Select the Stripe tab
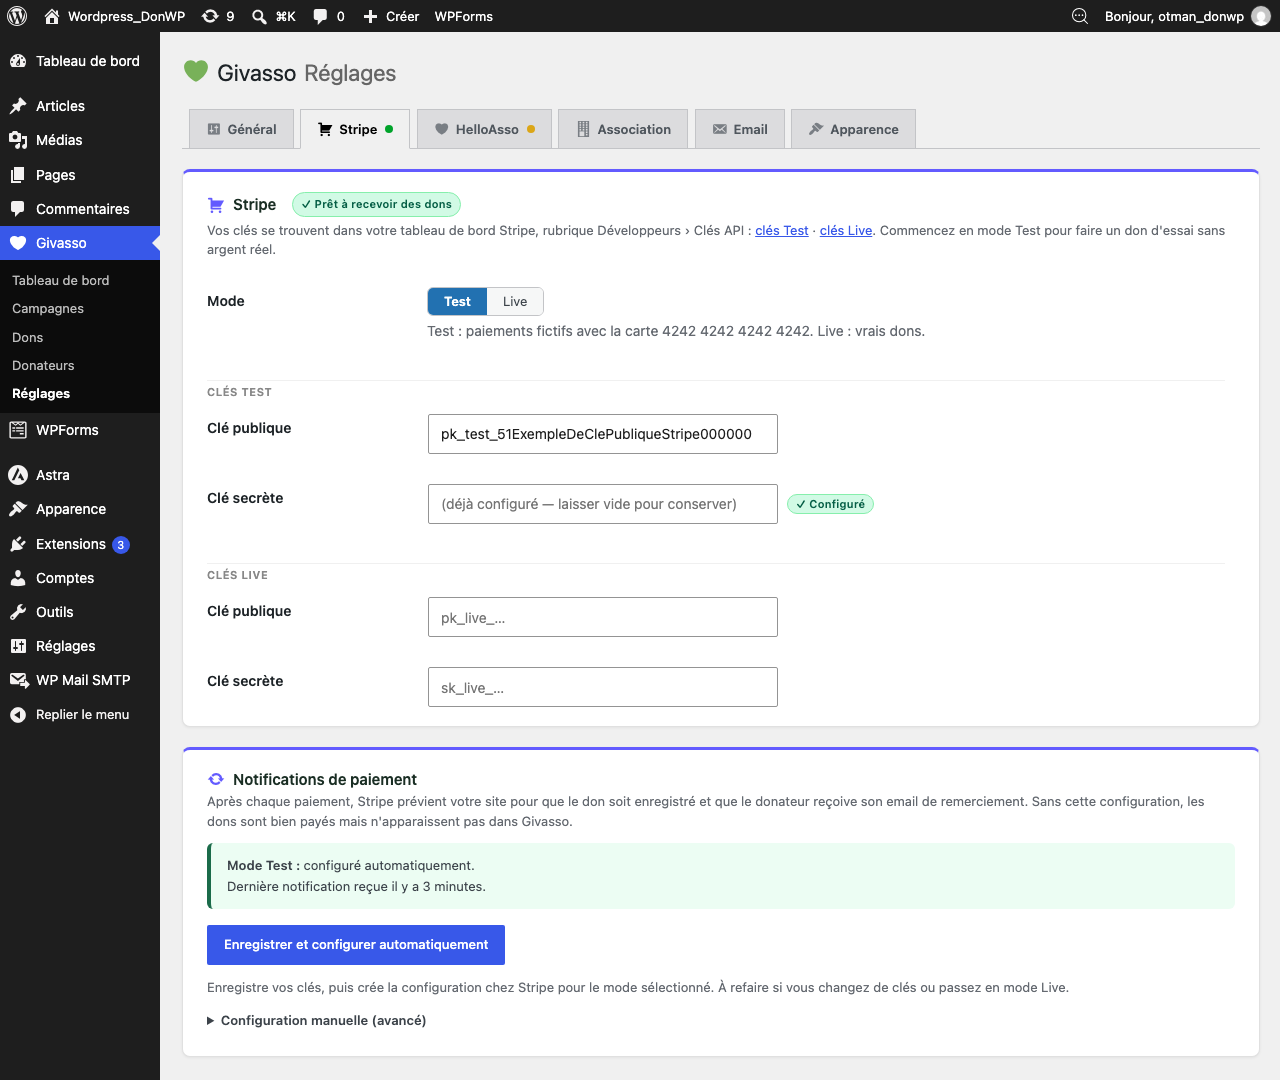The height and width of the screenshot is (1080, 1280). 355,129
